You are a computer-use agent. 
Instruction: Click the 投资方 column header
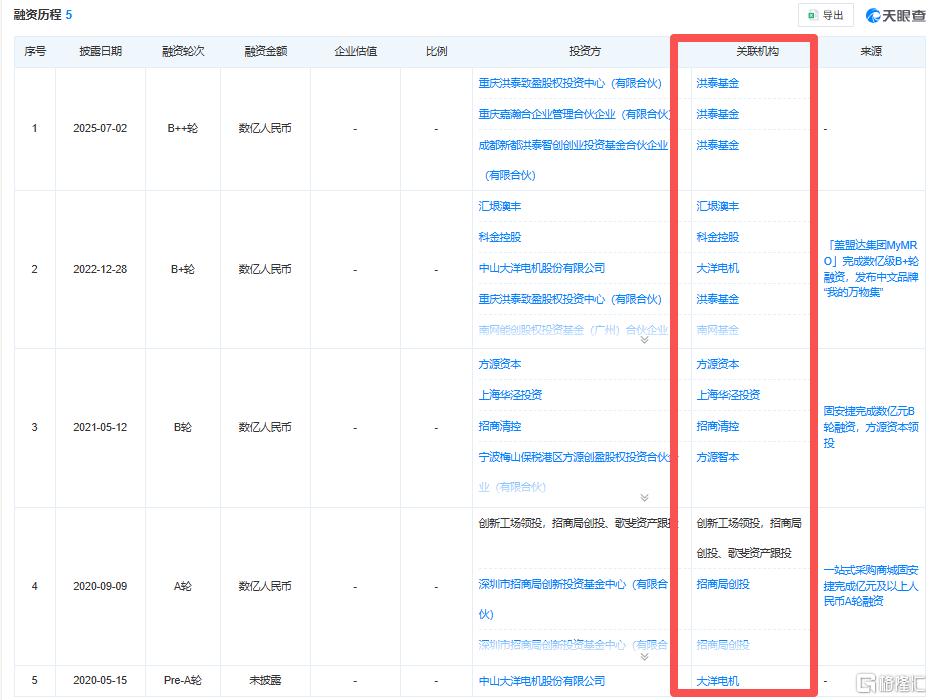pyautogui.click(x=585, y=51)
